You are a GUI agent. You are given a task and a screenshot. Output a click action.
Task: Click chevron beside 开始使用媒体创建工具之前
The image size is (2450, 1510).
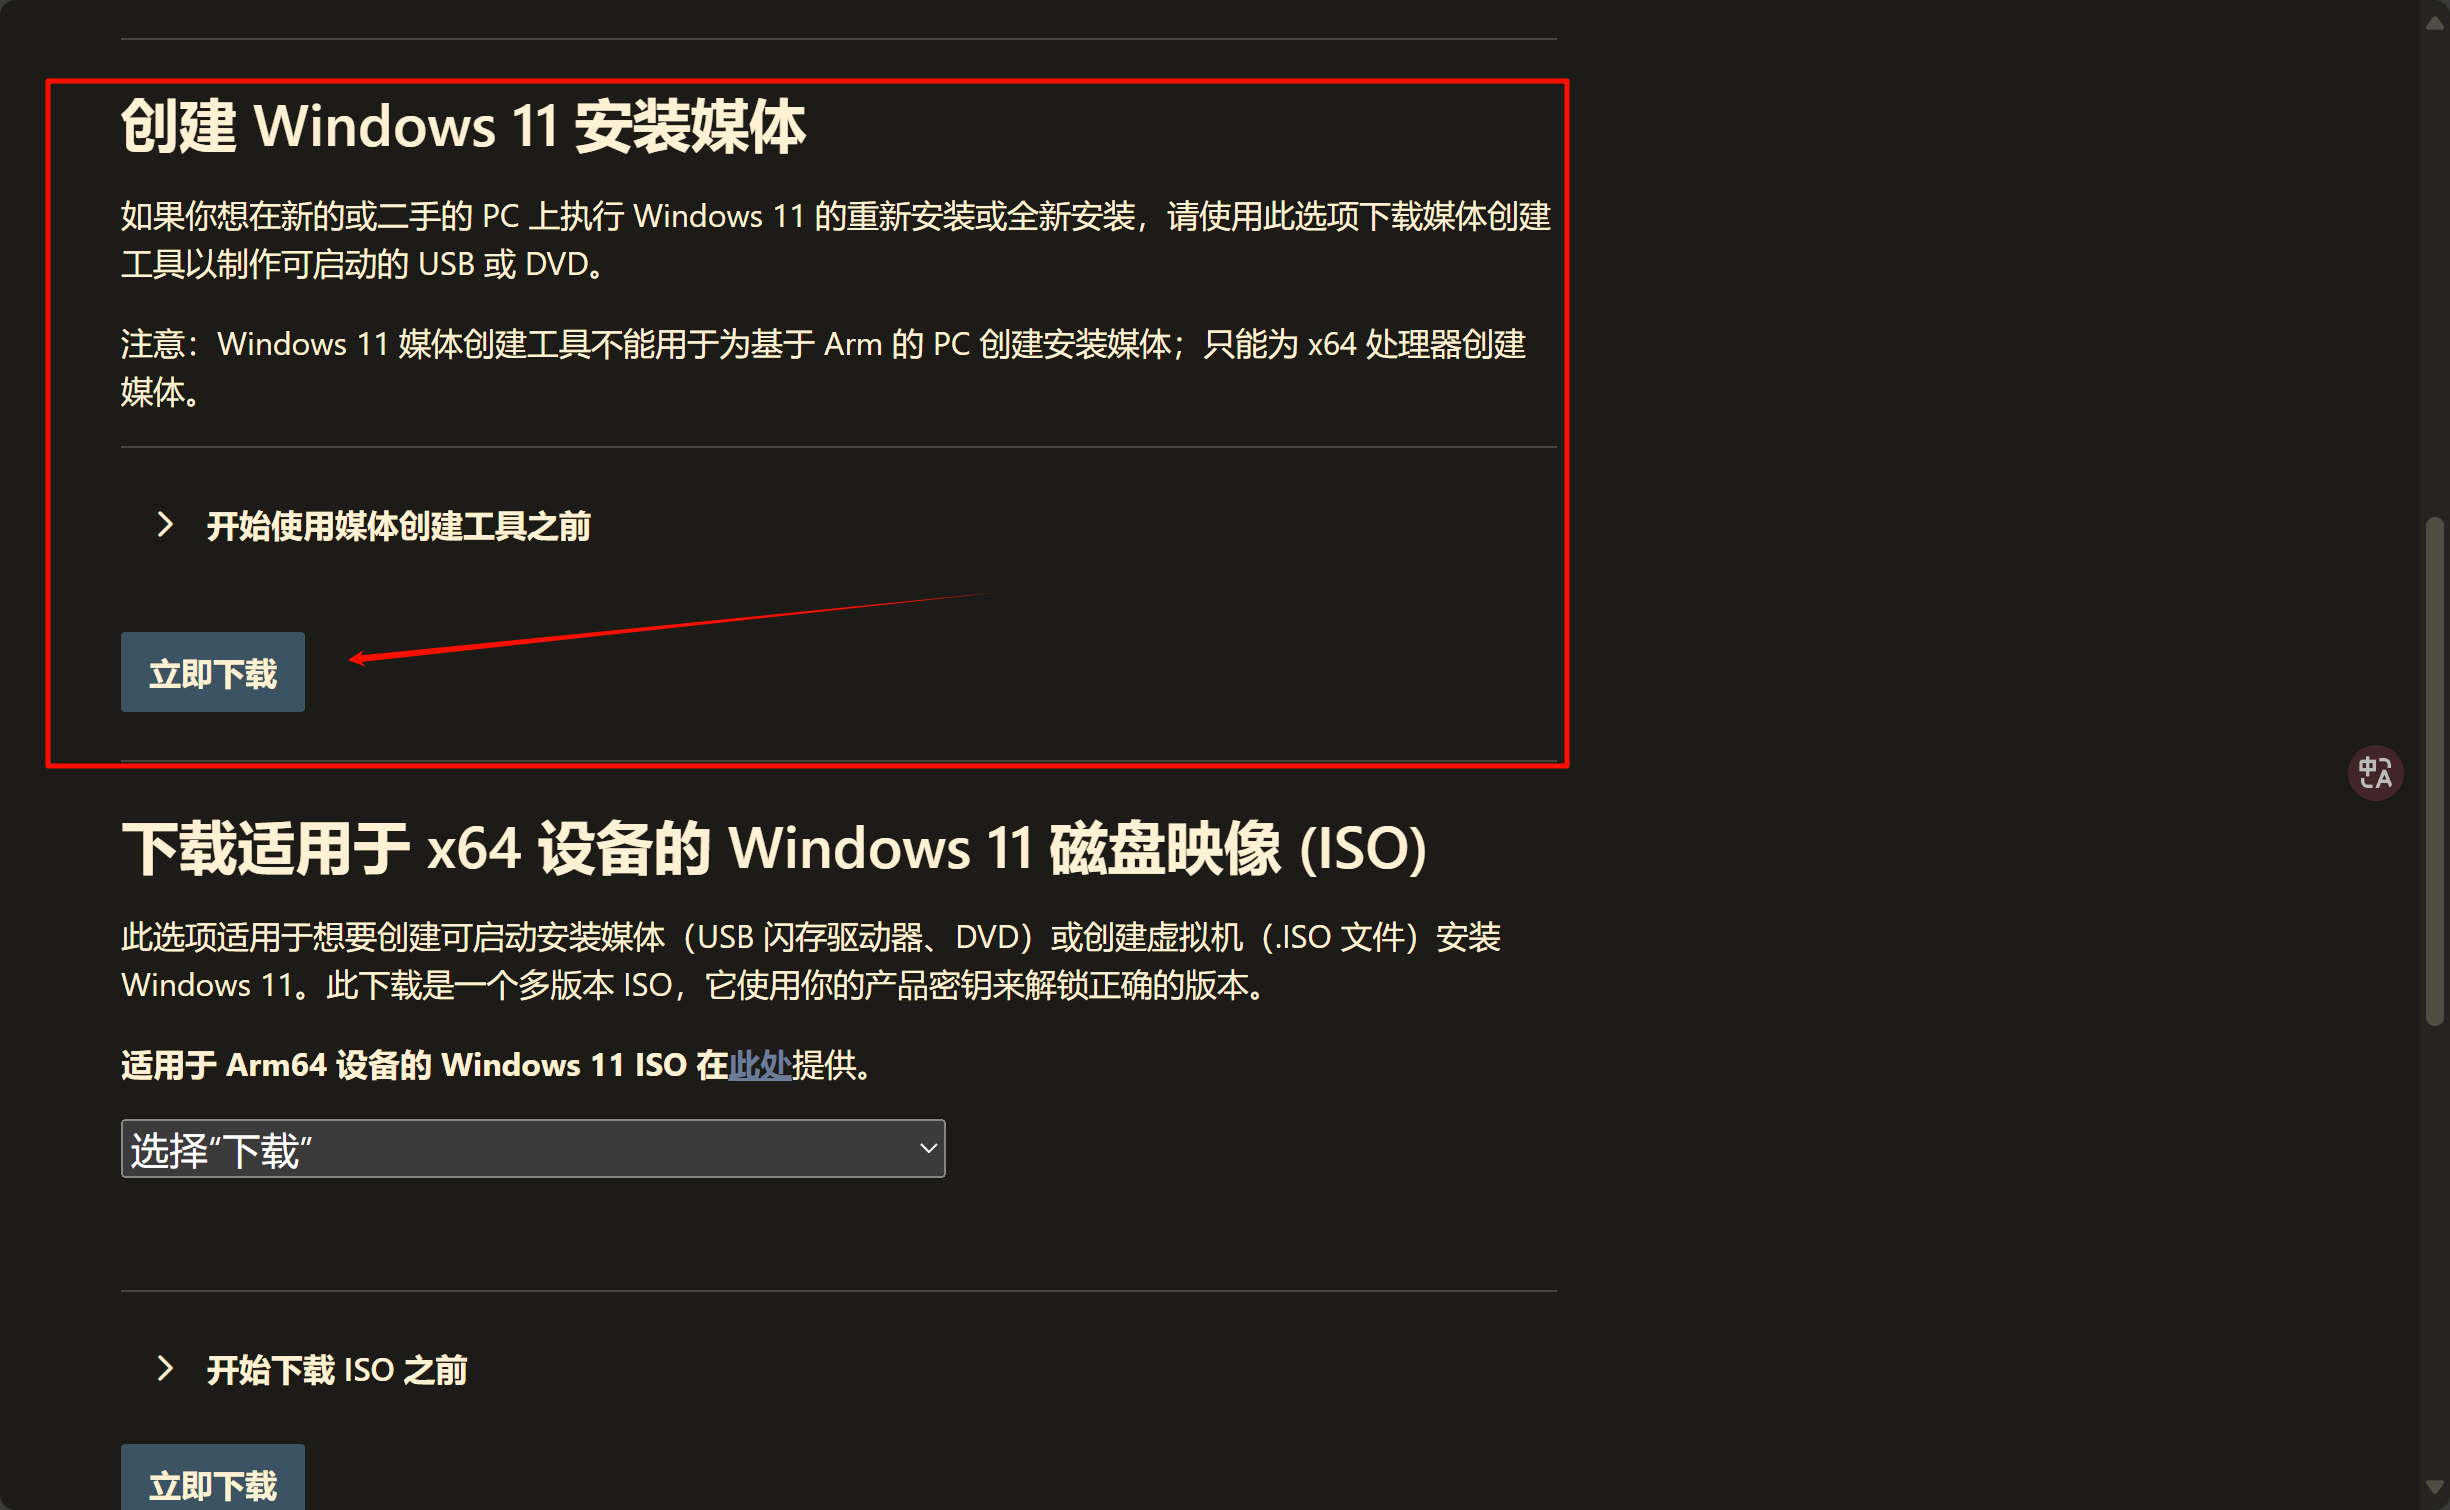click(165, 525)
